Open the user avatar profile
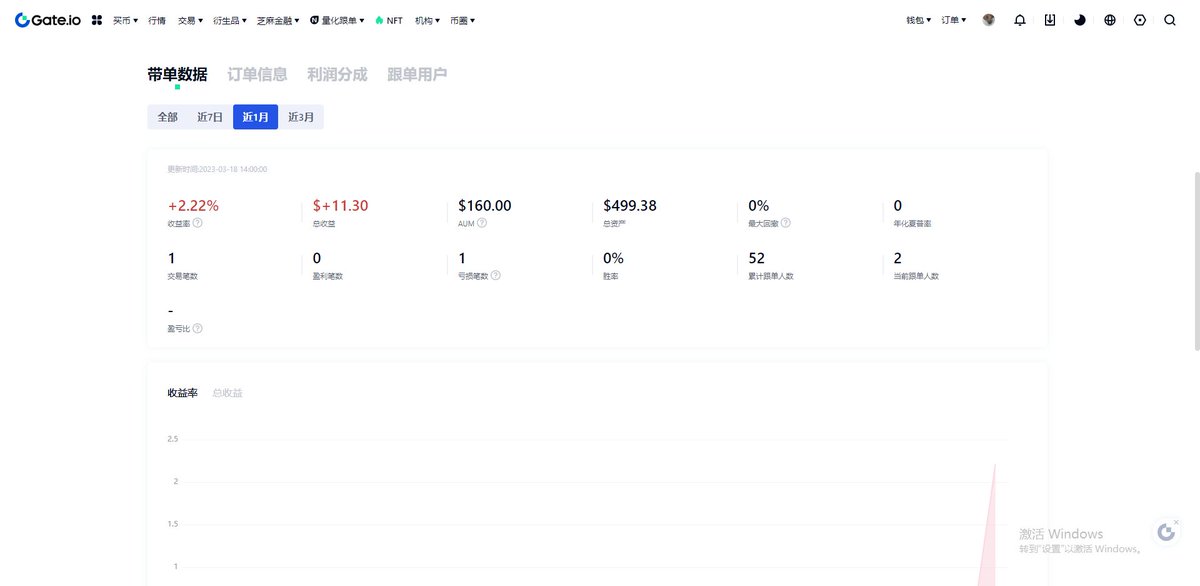 click(989, 20)
